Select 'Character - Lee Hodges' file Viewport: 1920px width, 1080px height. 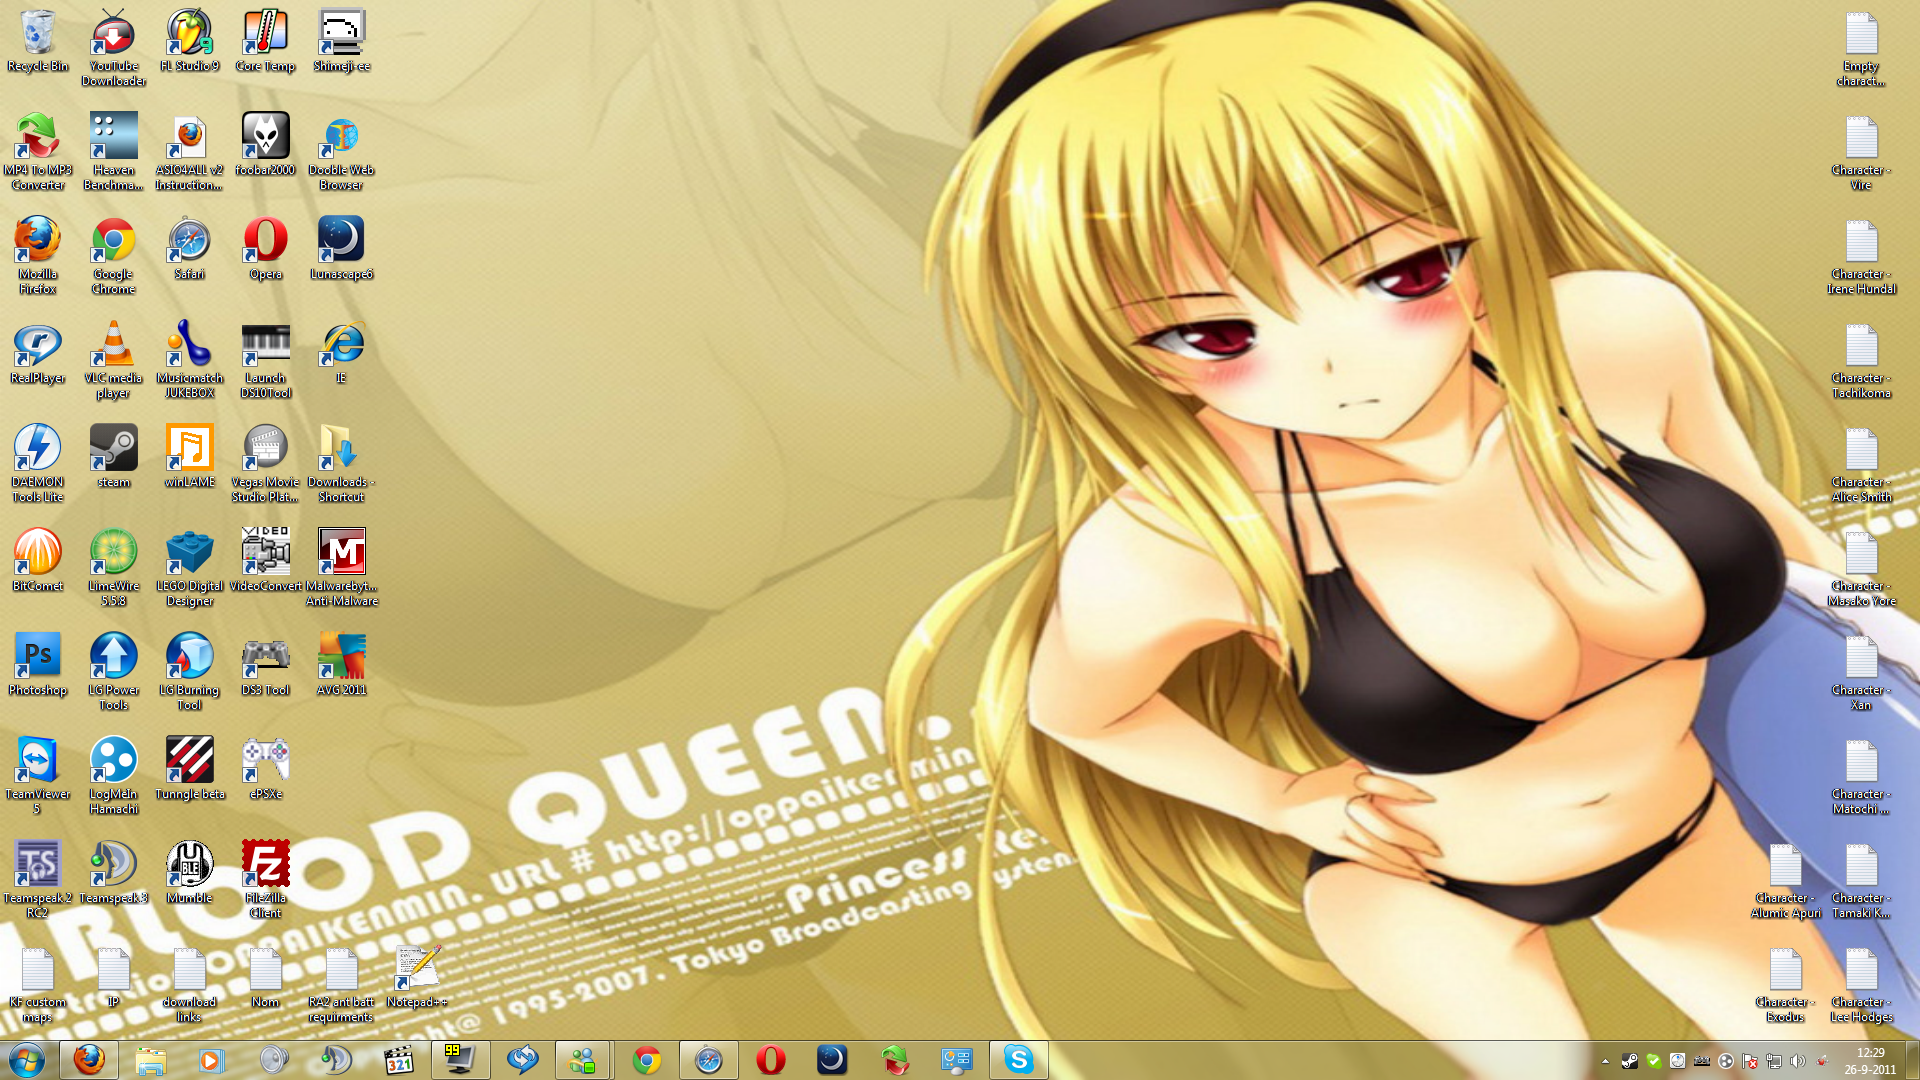[x=1862, y=984]
